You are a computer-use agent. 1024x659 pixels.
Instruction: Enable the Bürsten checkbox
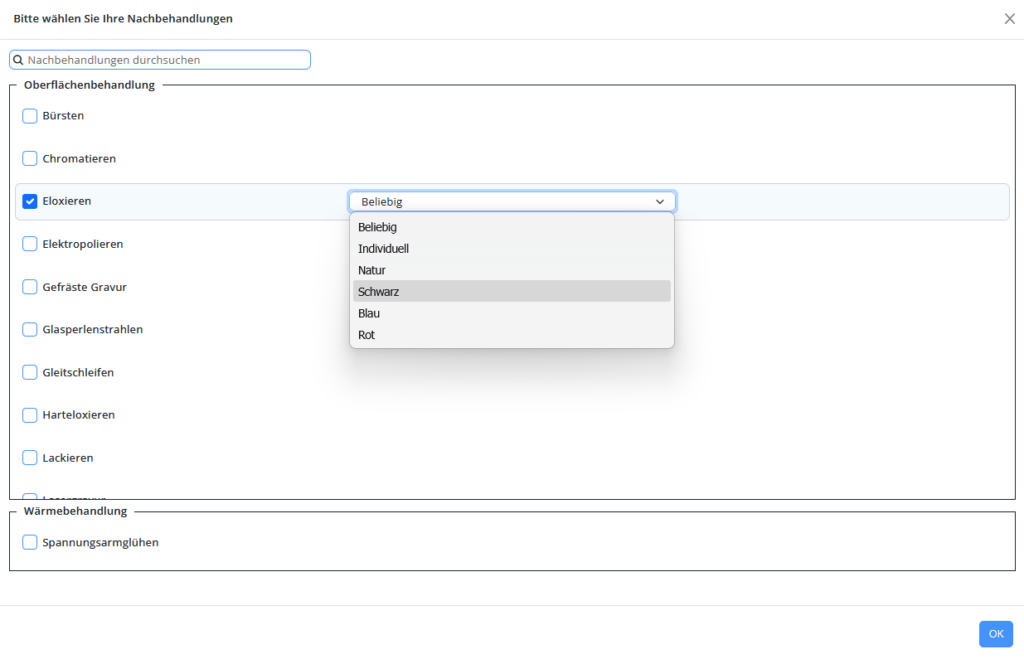point(30,116)
